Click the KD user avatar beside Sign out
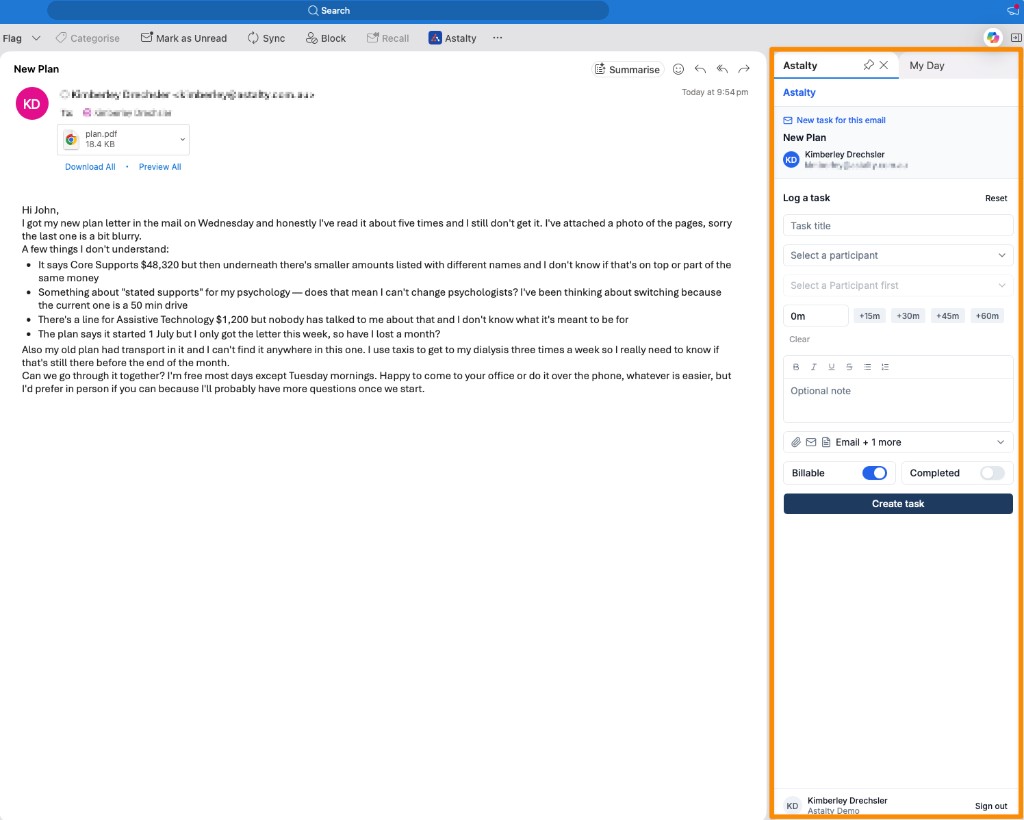Image resolution: width=1024 pixels, height=820 pixels. pyautogui.click(x=792, y=806)
